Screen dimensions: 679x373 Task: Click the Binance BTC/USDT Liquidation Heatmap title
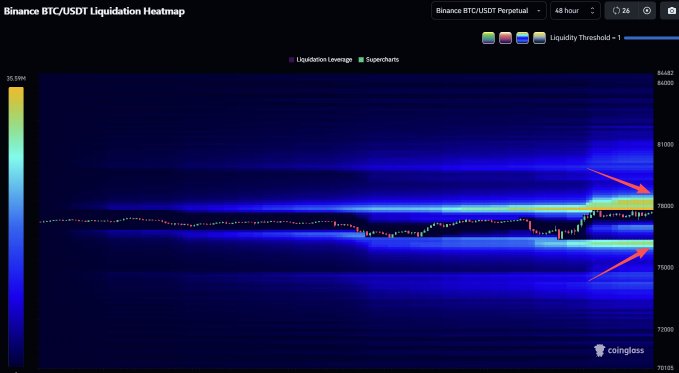pos(94,11)
